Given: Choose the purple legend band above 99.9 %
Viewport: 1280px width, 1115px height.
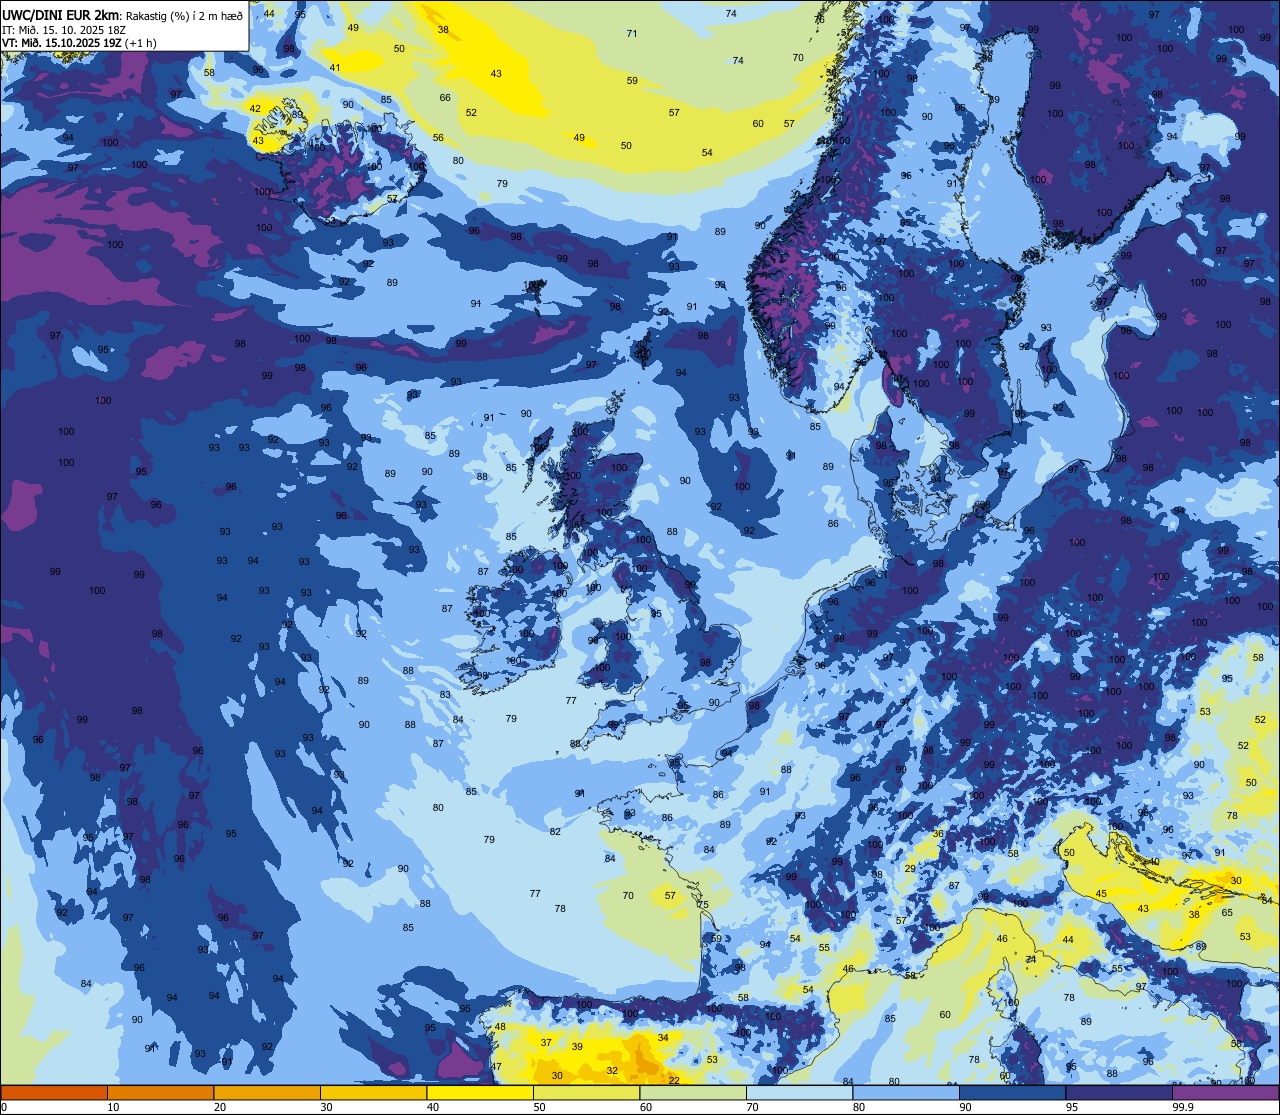Looking at the screenshot, I should pyautogui.click(x=1225, y=1092).
